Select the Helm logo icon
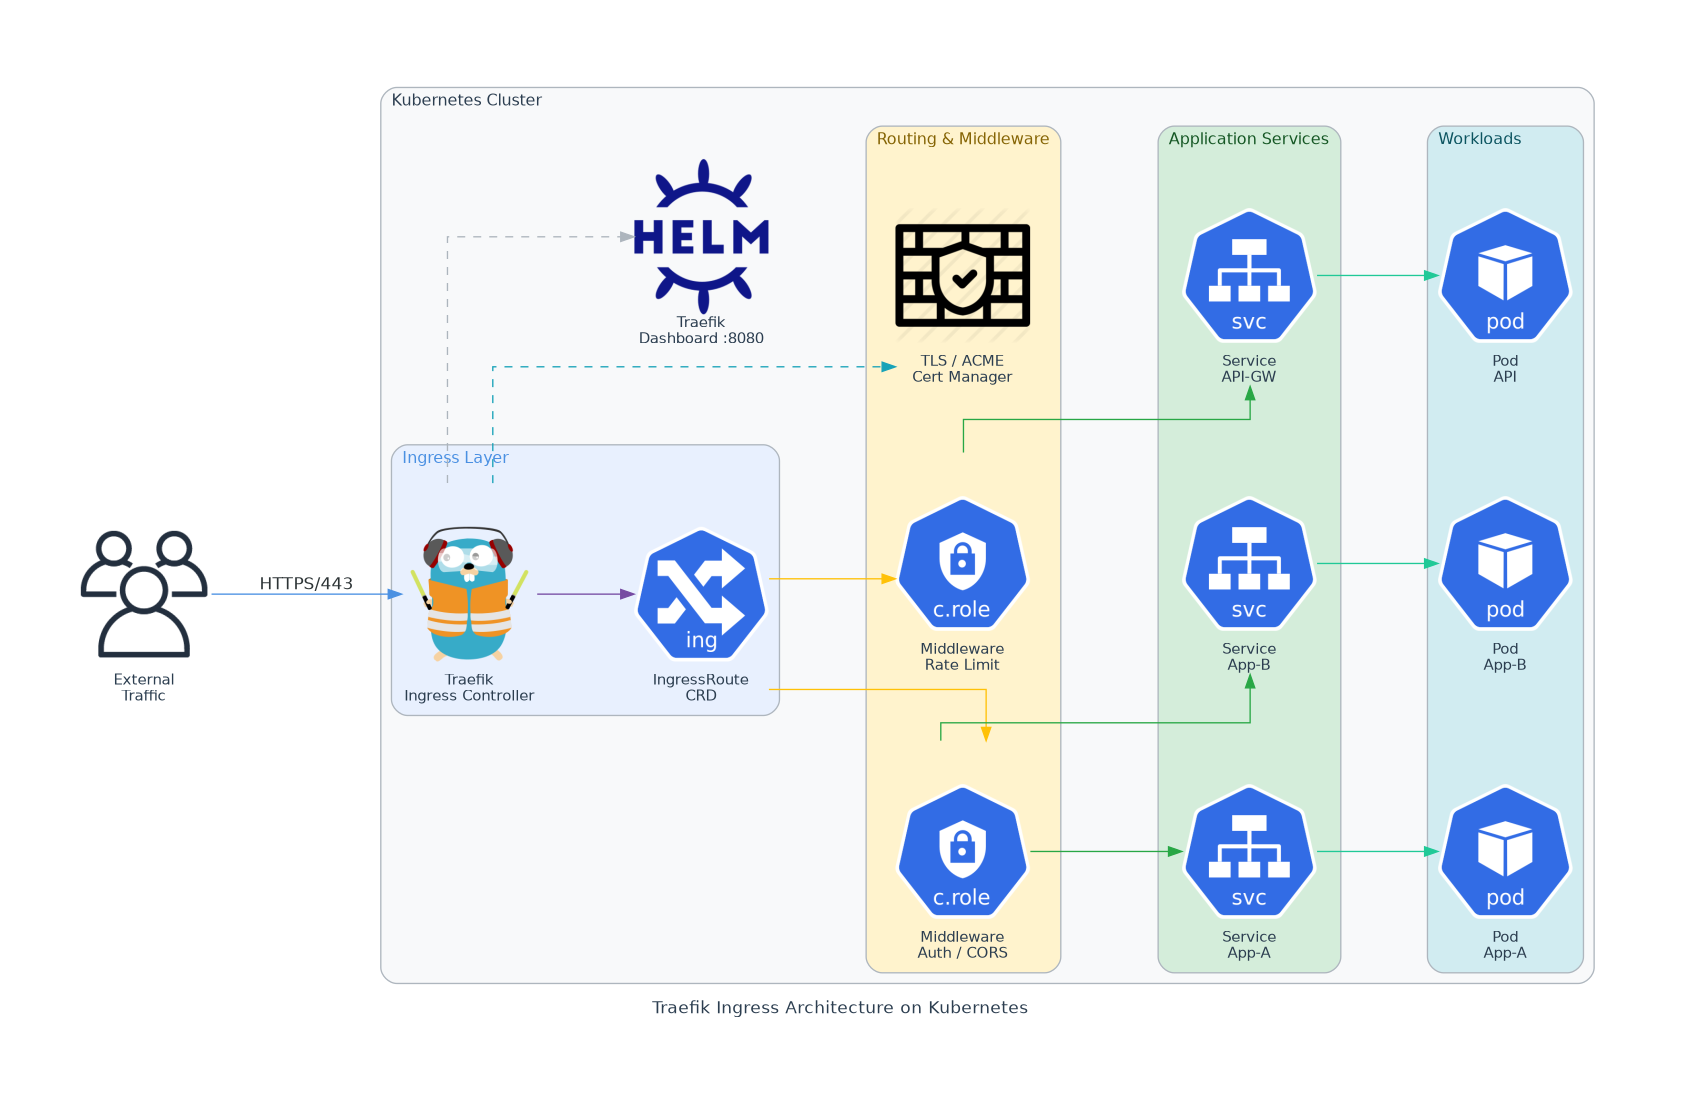The width and height of the screenshot is (1682, 1100). [x=701, y=236]
